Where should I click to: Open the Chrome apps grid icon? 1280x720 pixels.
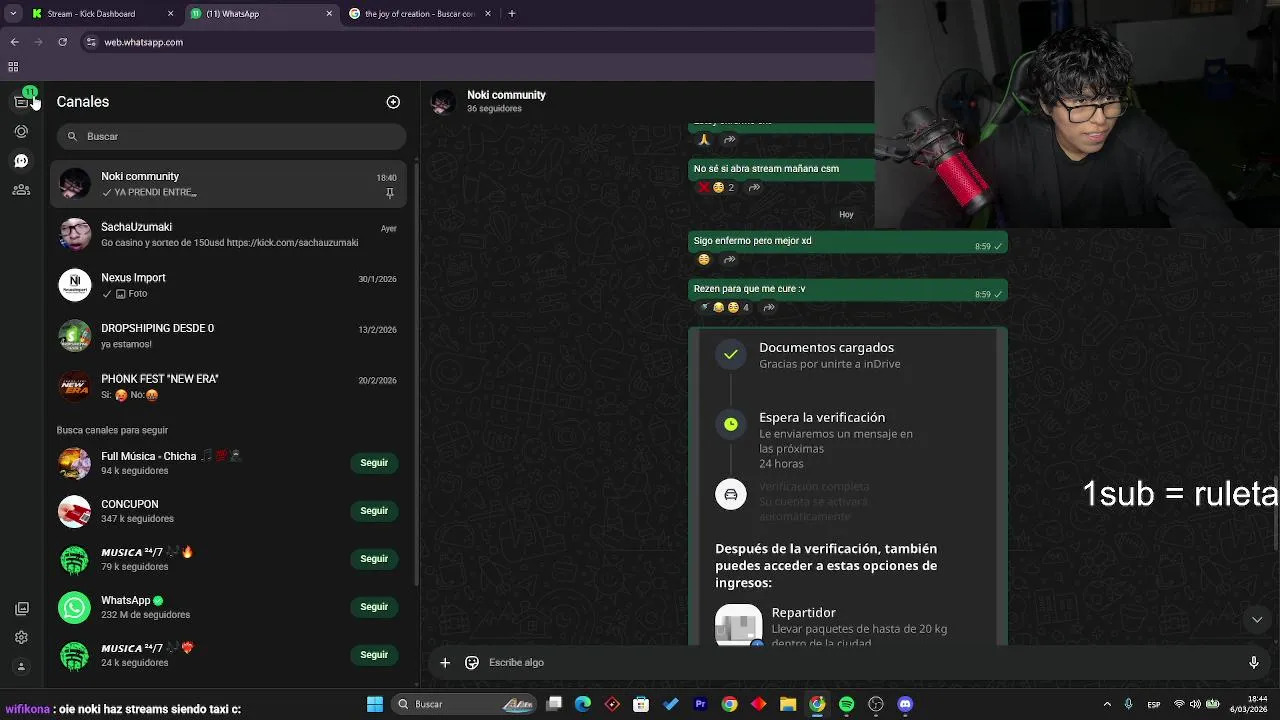pyautogui.click(x=13, y=67)
